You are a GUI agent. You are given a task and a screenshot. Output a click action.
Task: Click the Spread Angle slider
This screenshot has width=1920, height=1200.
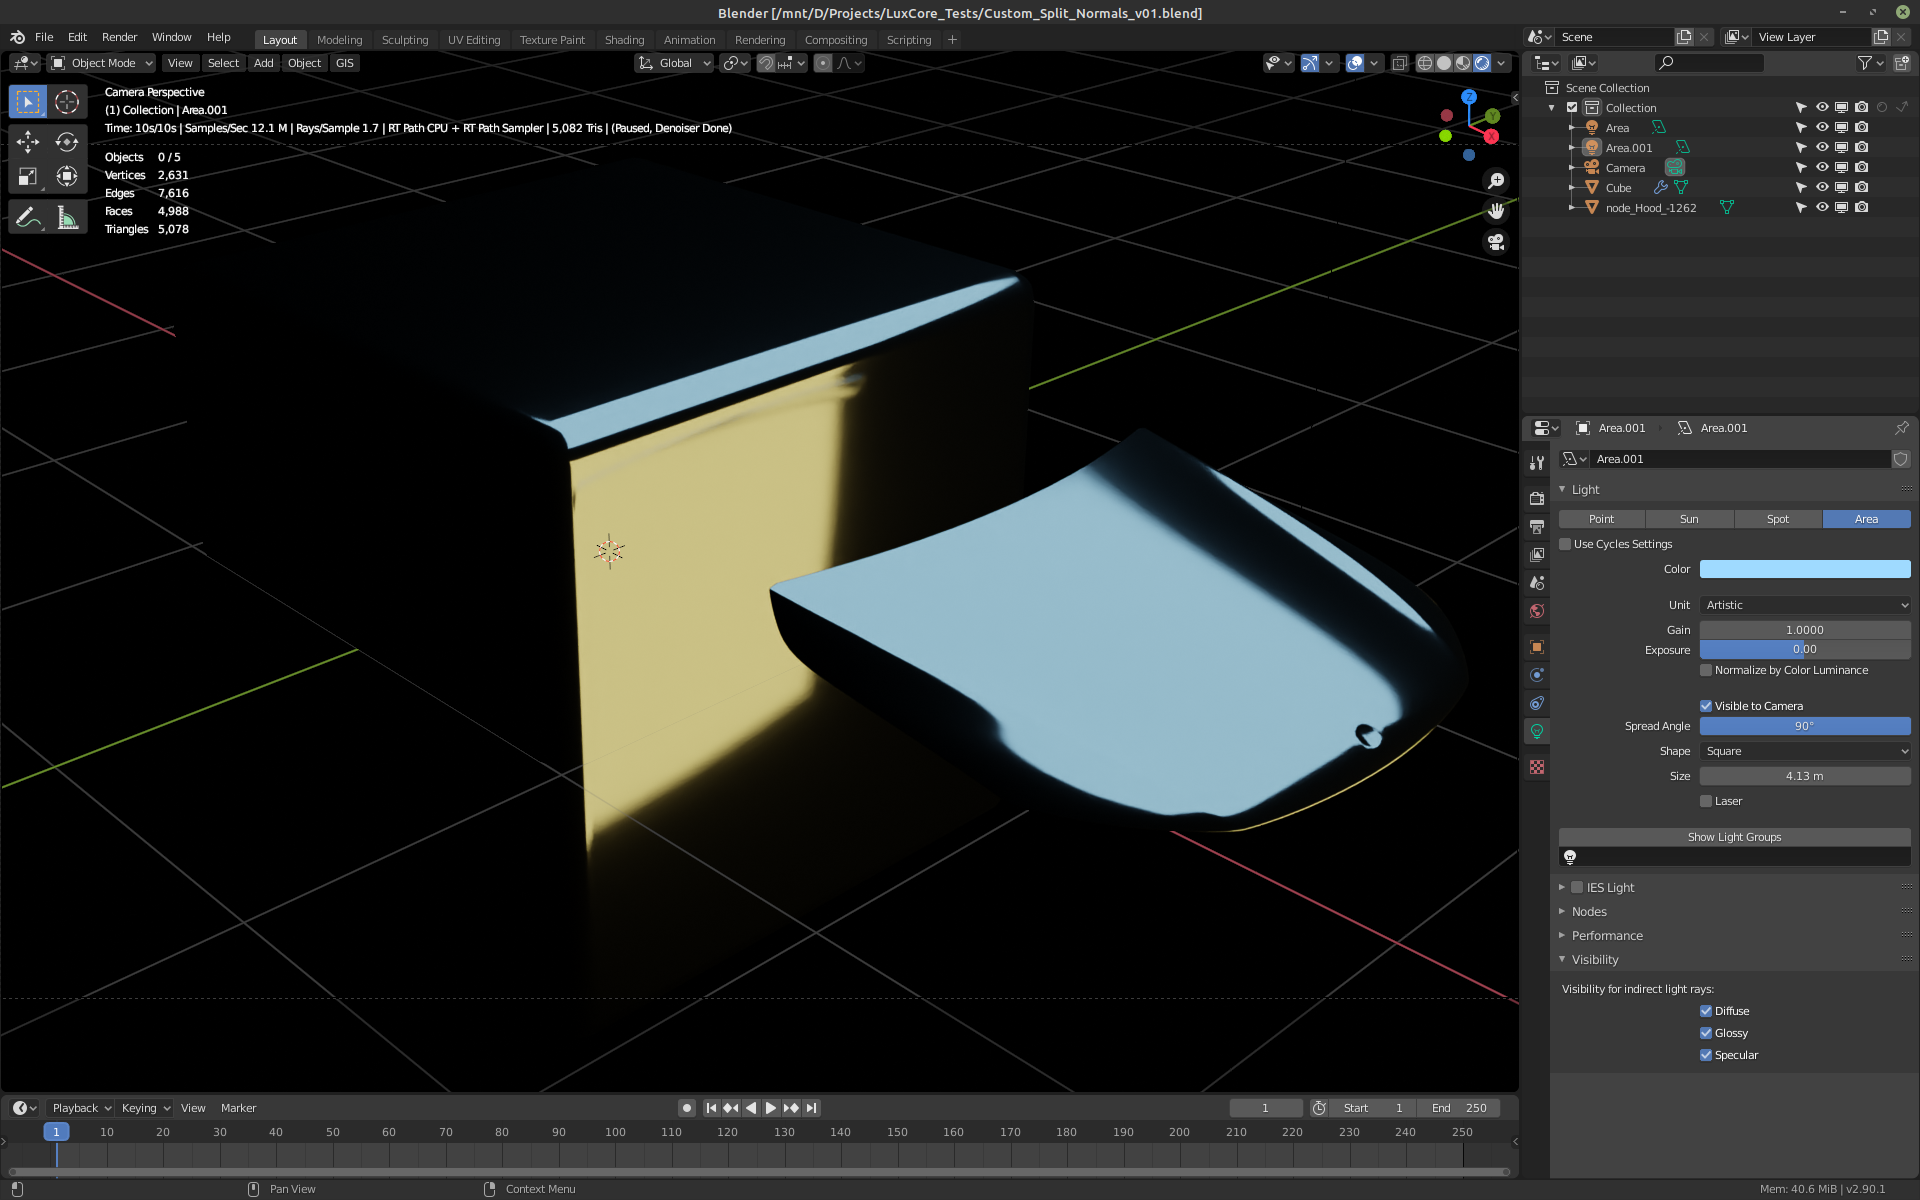click(1805, 726)
